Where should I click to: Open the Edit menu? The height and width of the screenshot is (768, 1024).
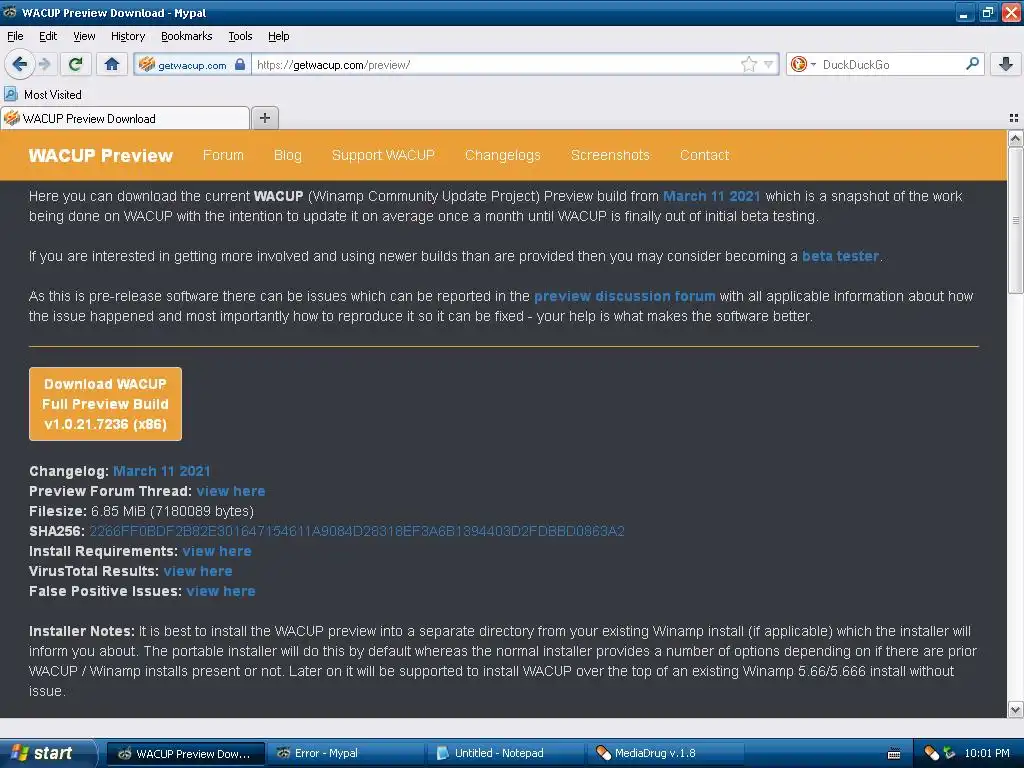click(x=48, y=36)
